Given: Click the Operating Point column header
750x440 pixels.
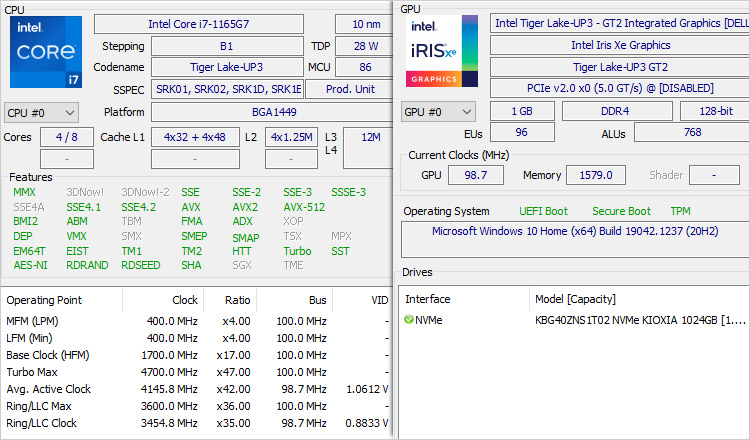Looking at the screenshot, I should click(62, 300).
